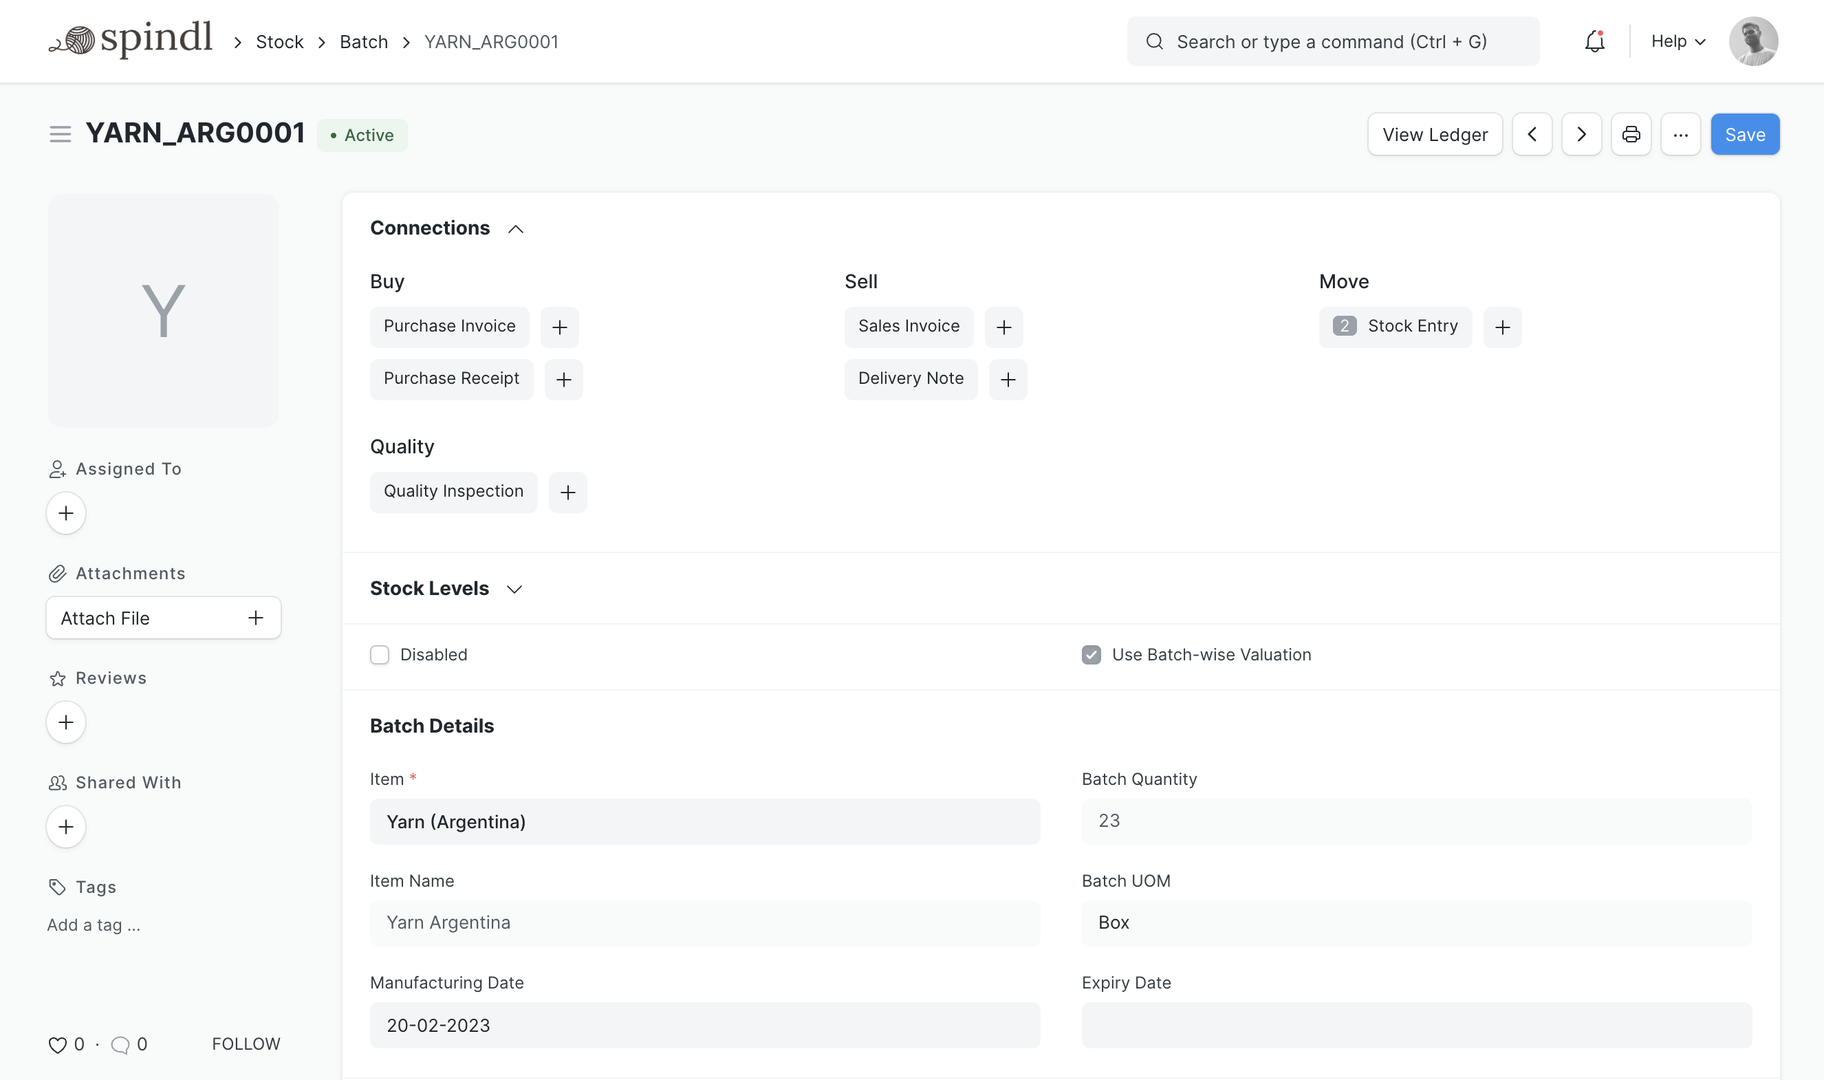Go to next batch record

pos(1581,134)
